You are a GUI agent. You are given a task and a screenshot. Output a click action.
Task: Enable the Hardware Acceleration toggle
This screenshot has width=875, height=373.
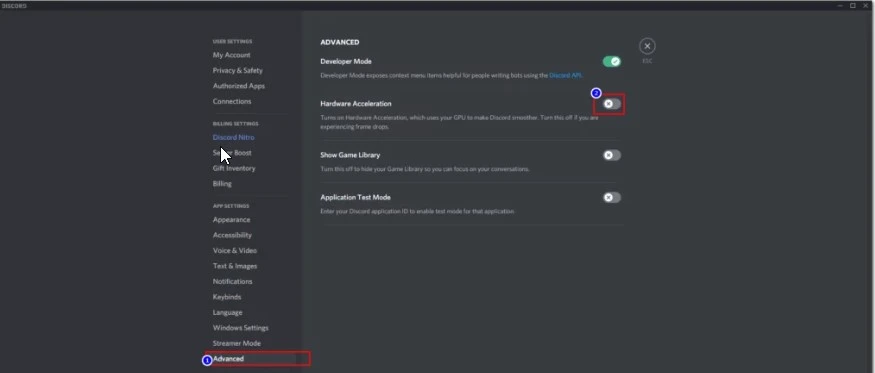tap(612, 104)
